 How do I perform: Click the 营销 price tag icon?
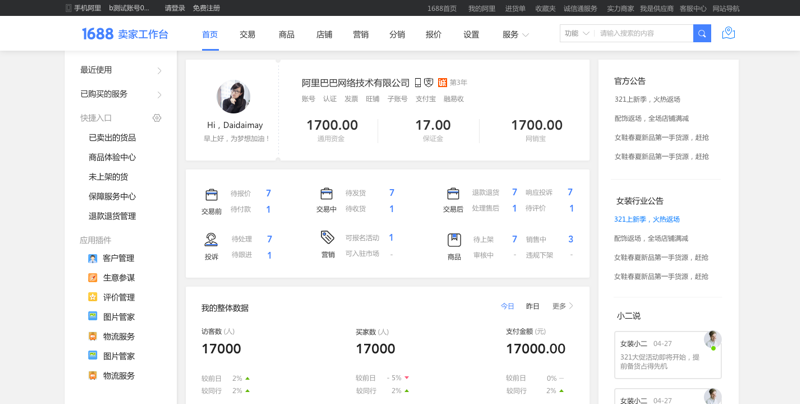tap(327, 237)
